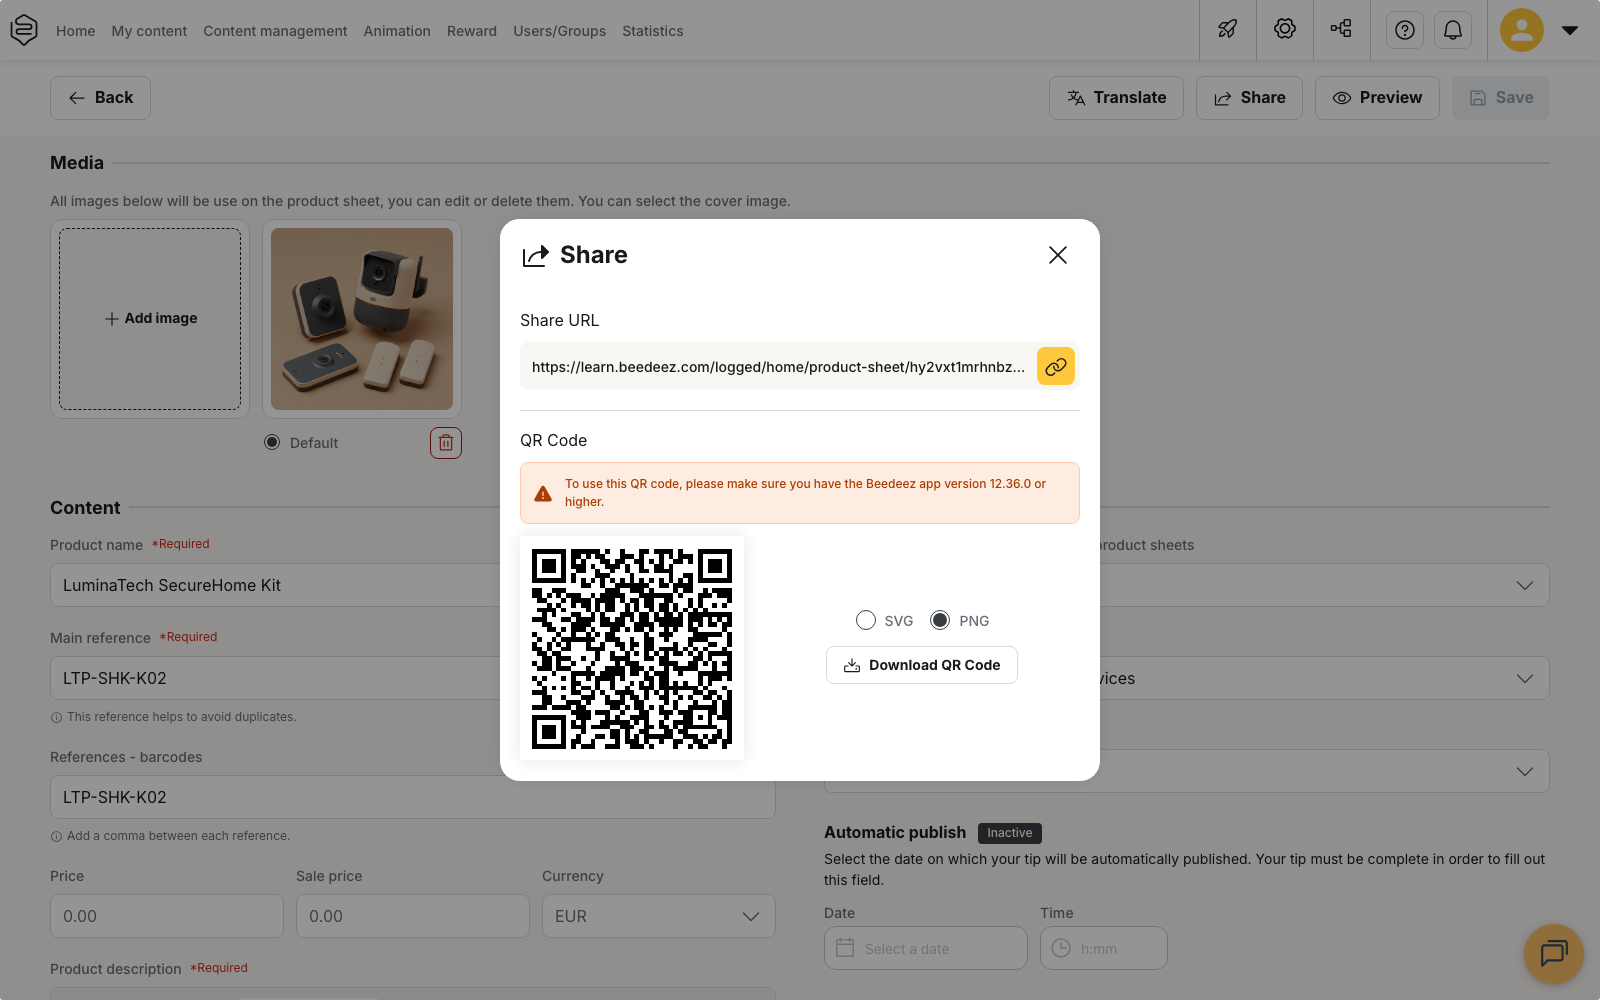Click the Add image tile
The height and width of the screenshot is (1000, 1600).
150,319
